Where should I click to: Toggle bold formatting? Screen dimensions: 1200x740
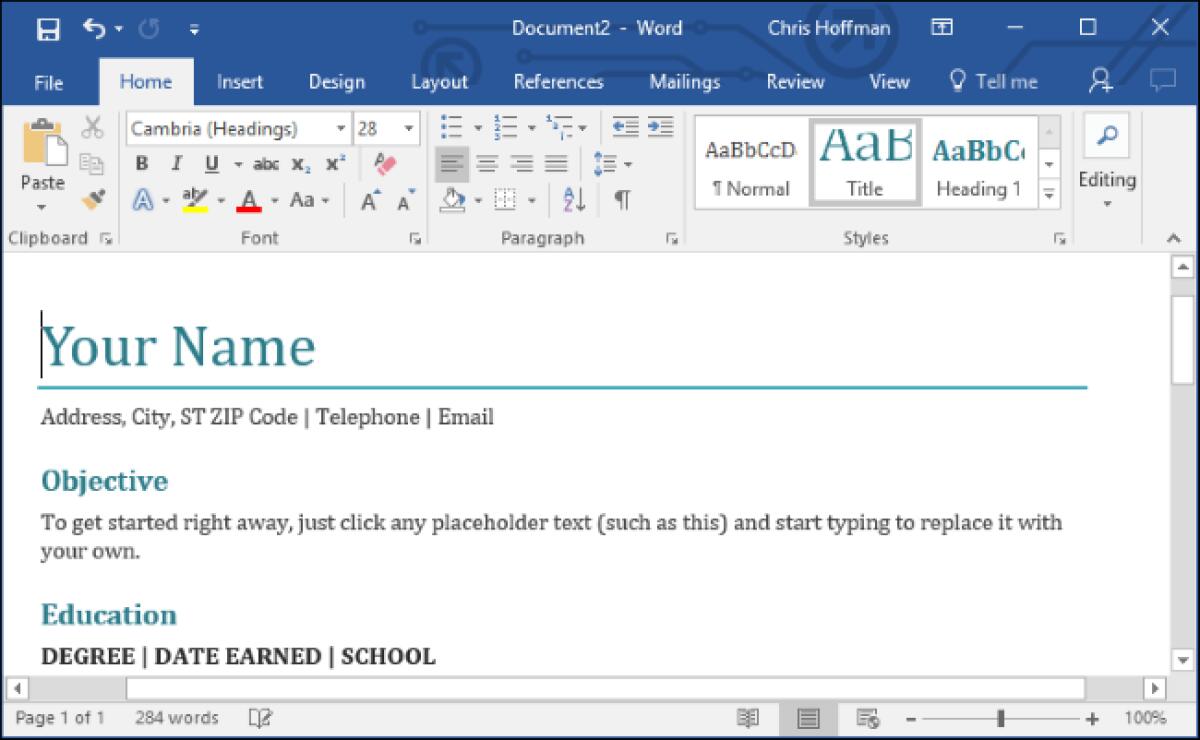141,163
